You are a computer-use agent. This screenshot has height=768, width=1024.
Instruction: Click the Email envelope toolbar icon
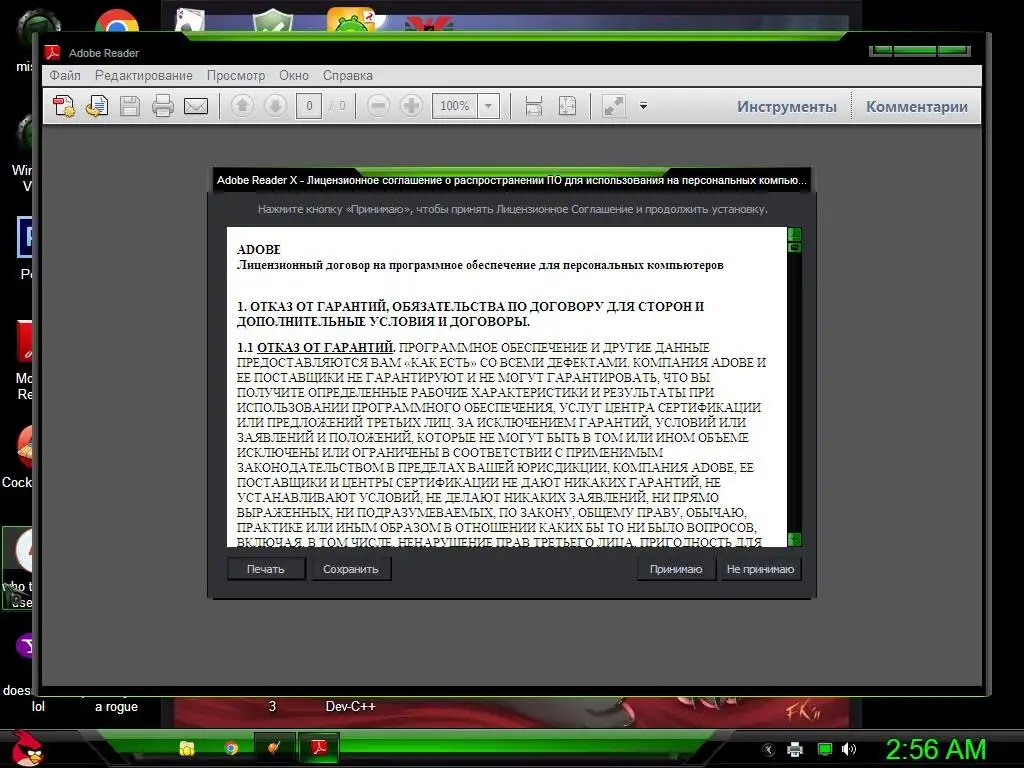click(196, 106)
